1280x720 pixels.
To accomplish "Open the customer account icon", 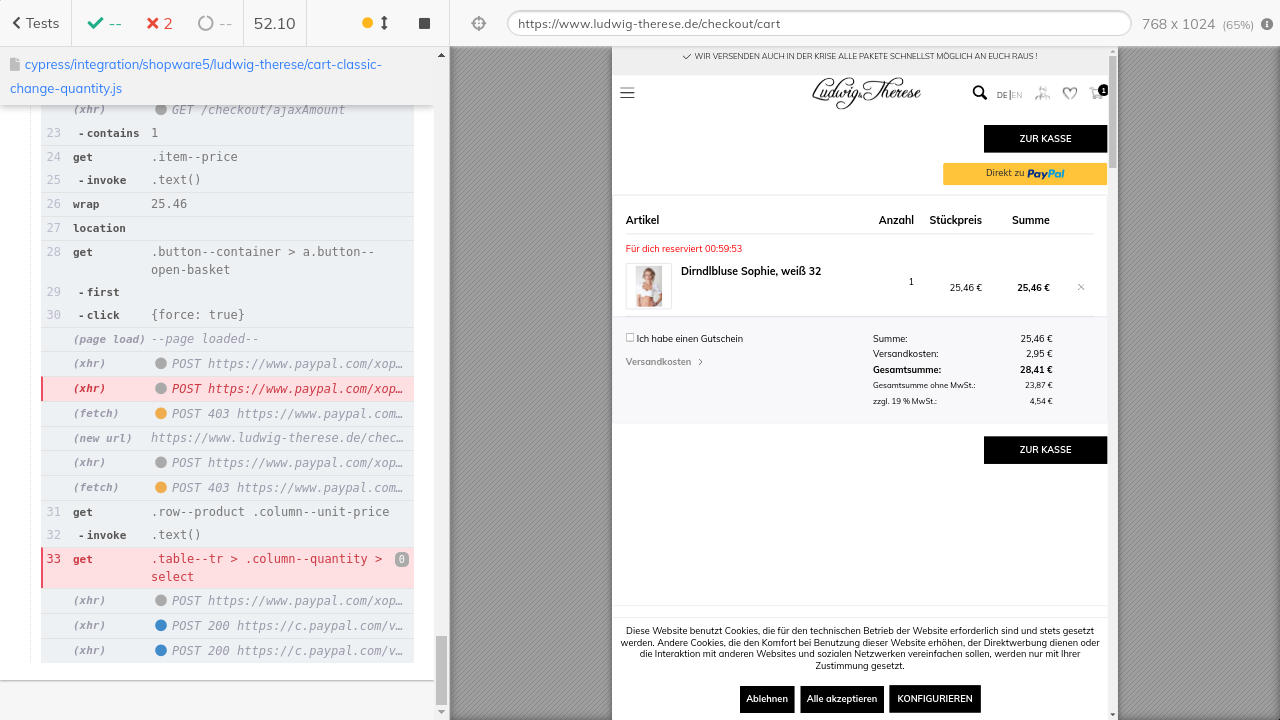I will tap(1042, 93).
